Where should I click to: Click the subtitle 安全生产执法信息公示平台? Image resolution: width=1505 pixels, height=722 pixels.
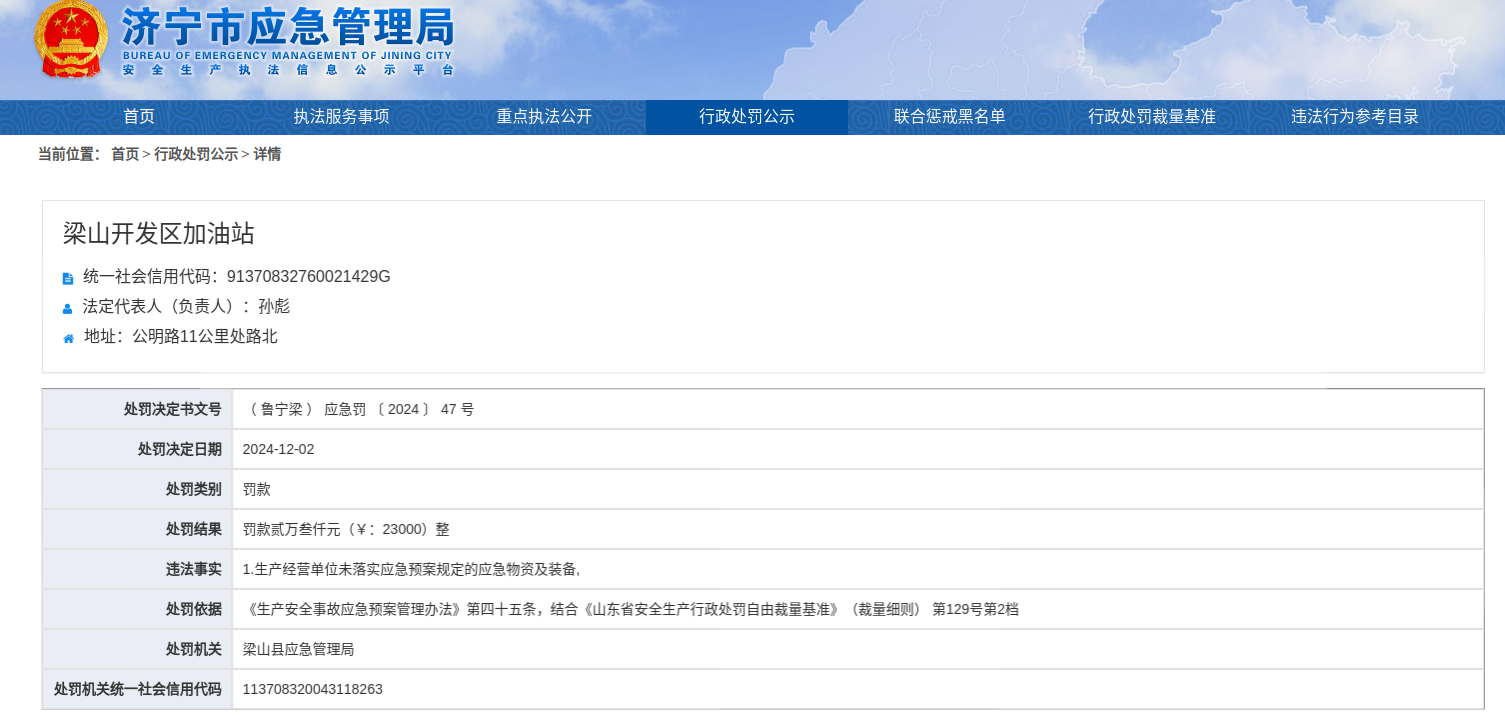(x=288, y=70)
